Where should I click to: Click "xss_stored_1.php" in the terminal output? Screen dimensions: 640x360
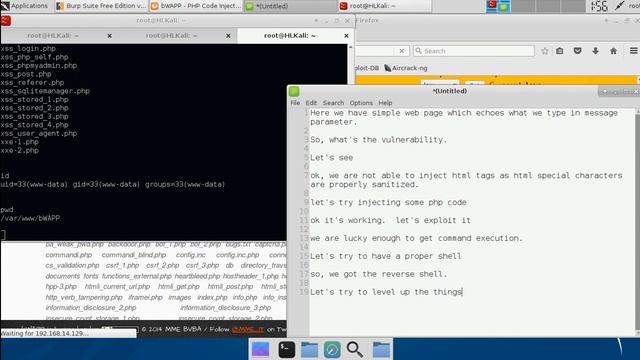click(x=34, y=100)
